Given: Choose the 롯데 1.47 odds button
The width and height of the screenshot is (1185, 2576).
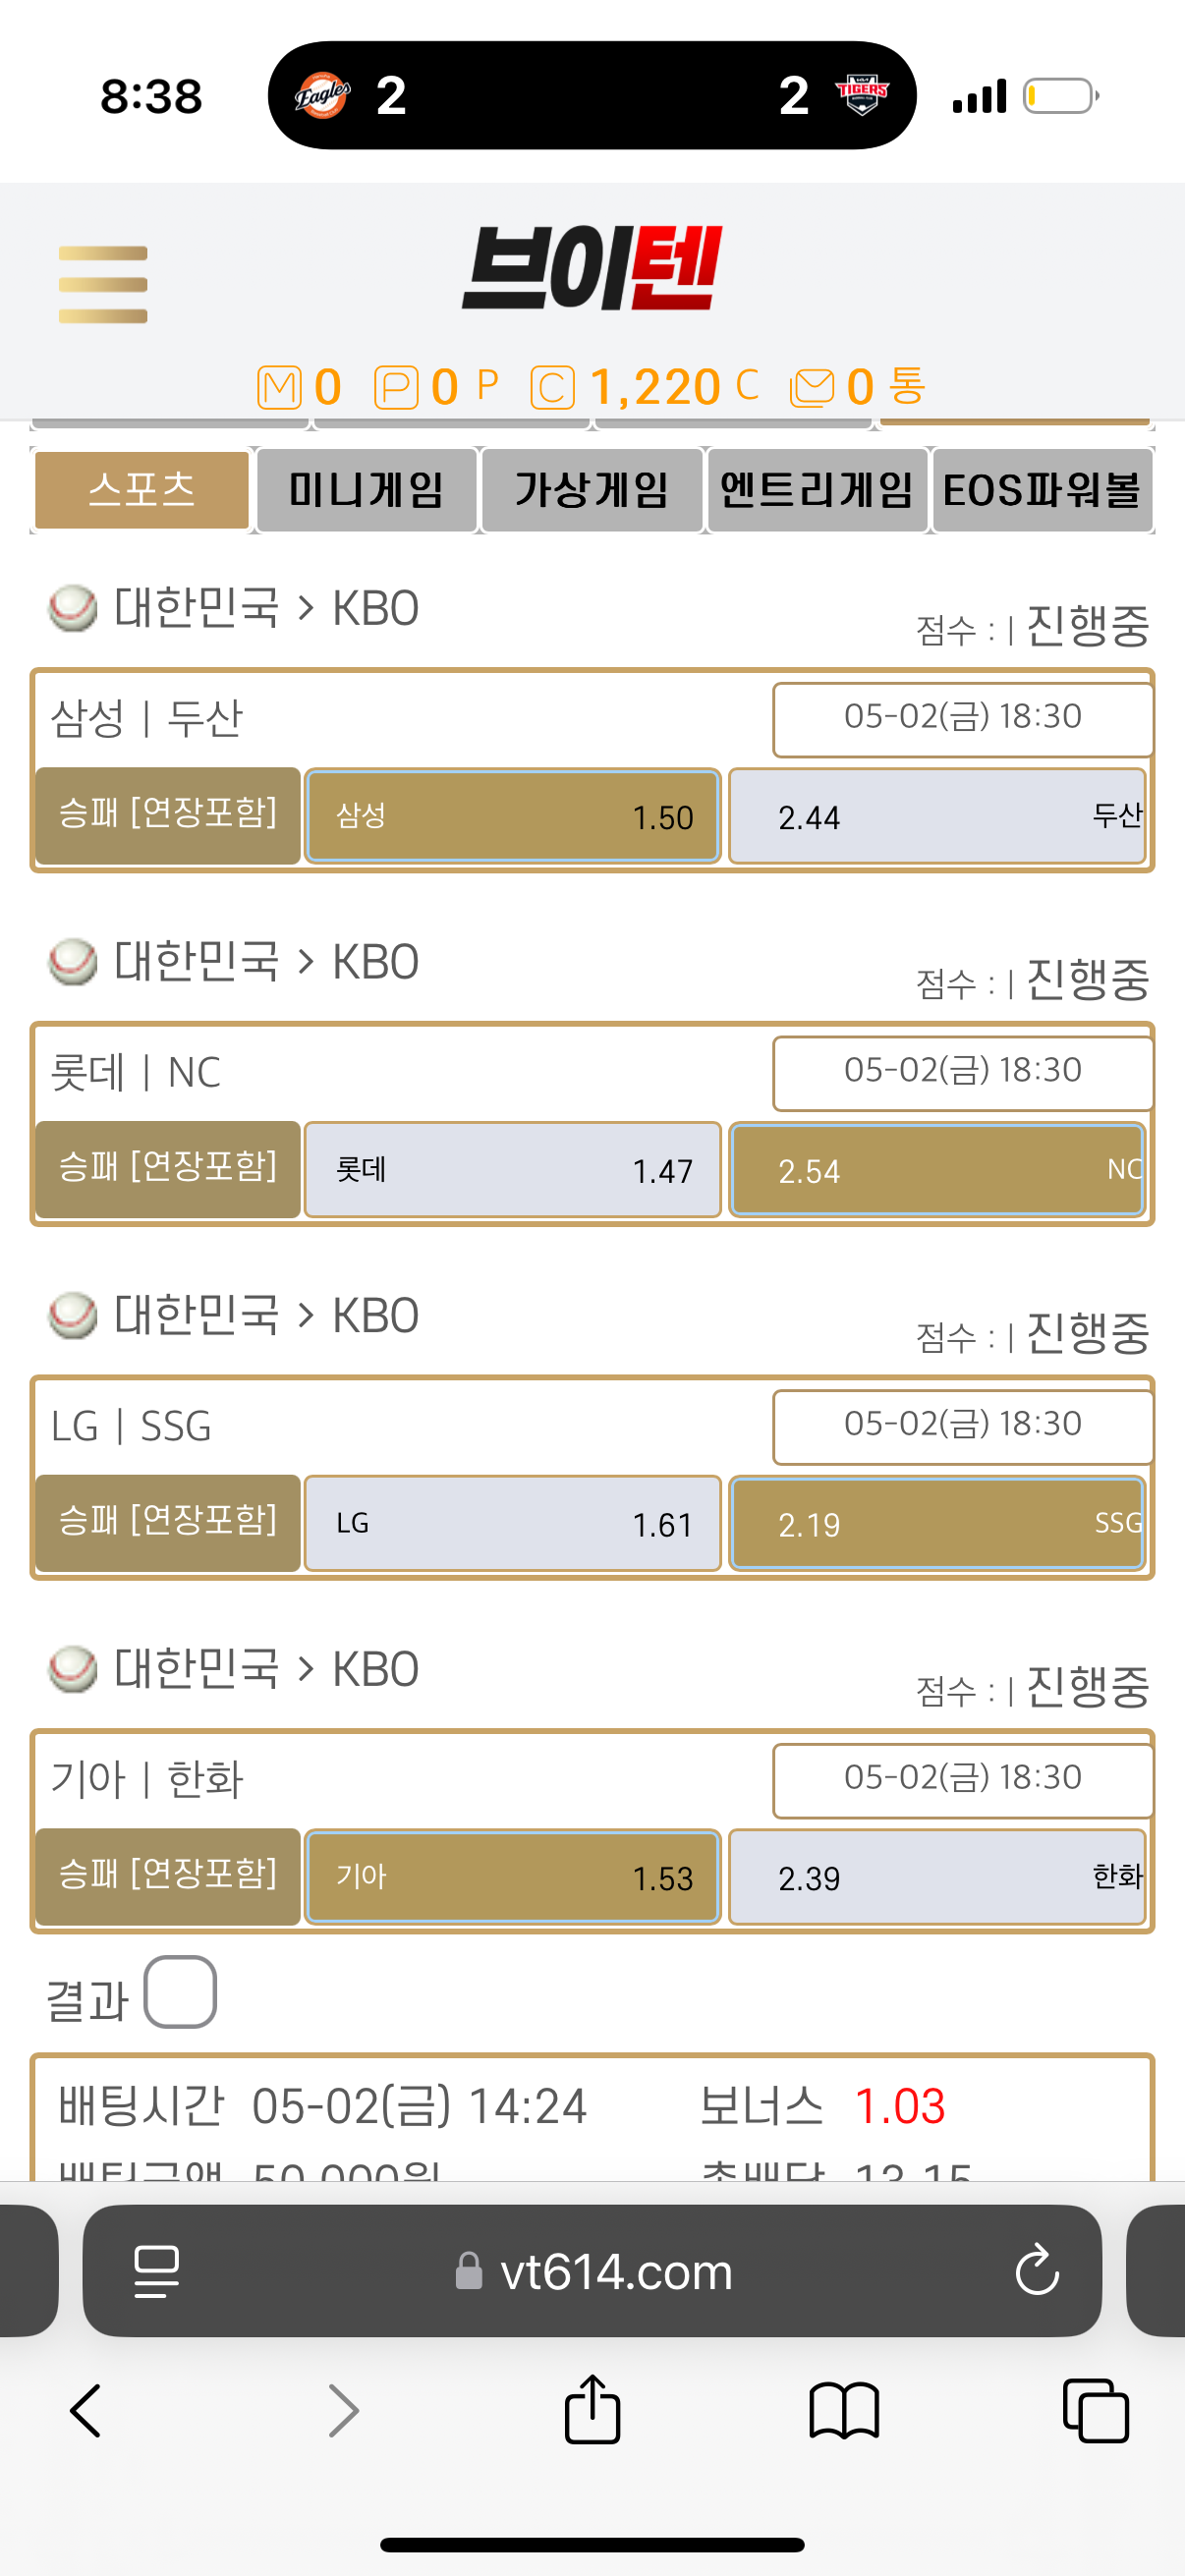Looking at the screenshot, I should (513, 1170).
